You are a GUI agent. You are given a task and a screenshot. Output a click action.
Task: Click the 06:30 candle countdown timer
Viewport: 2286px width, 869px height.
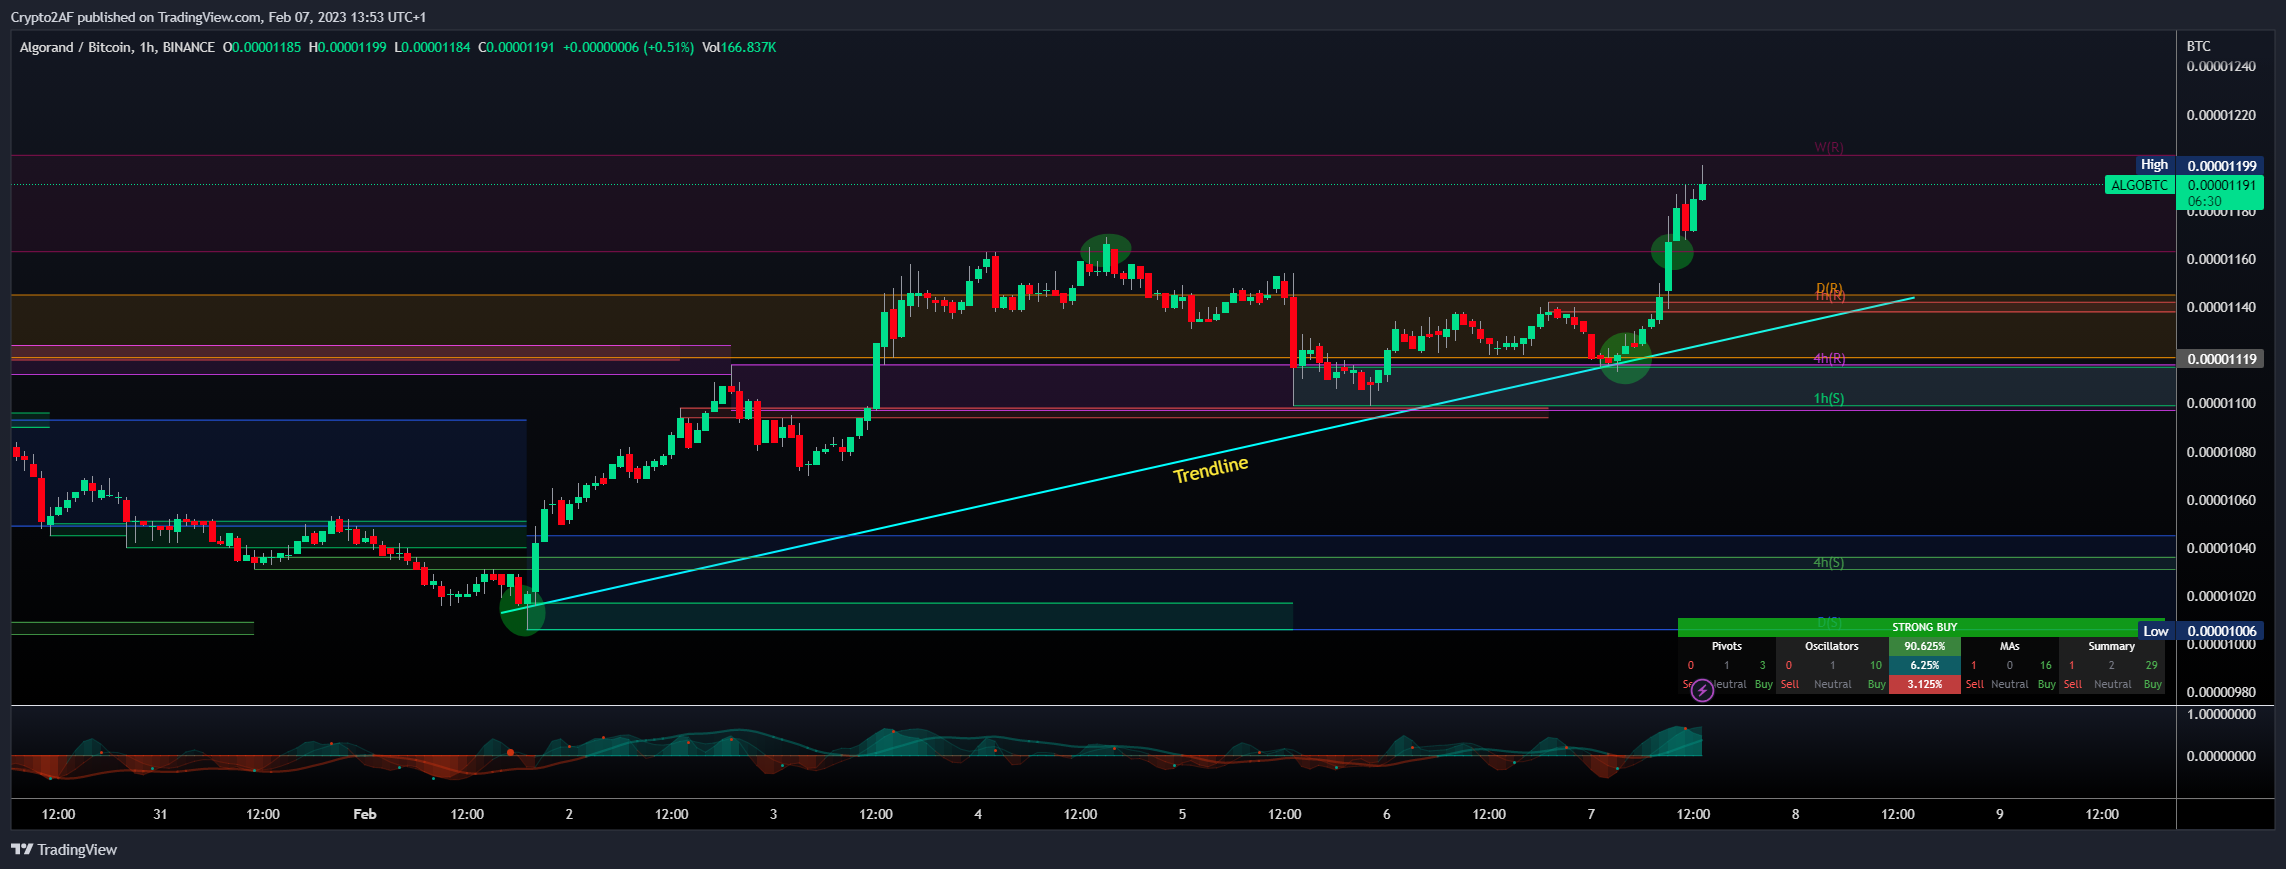pos(2204,201)
